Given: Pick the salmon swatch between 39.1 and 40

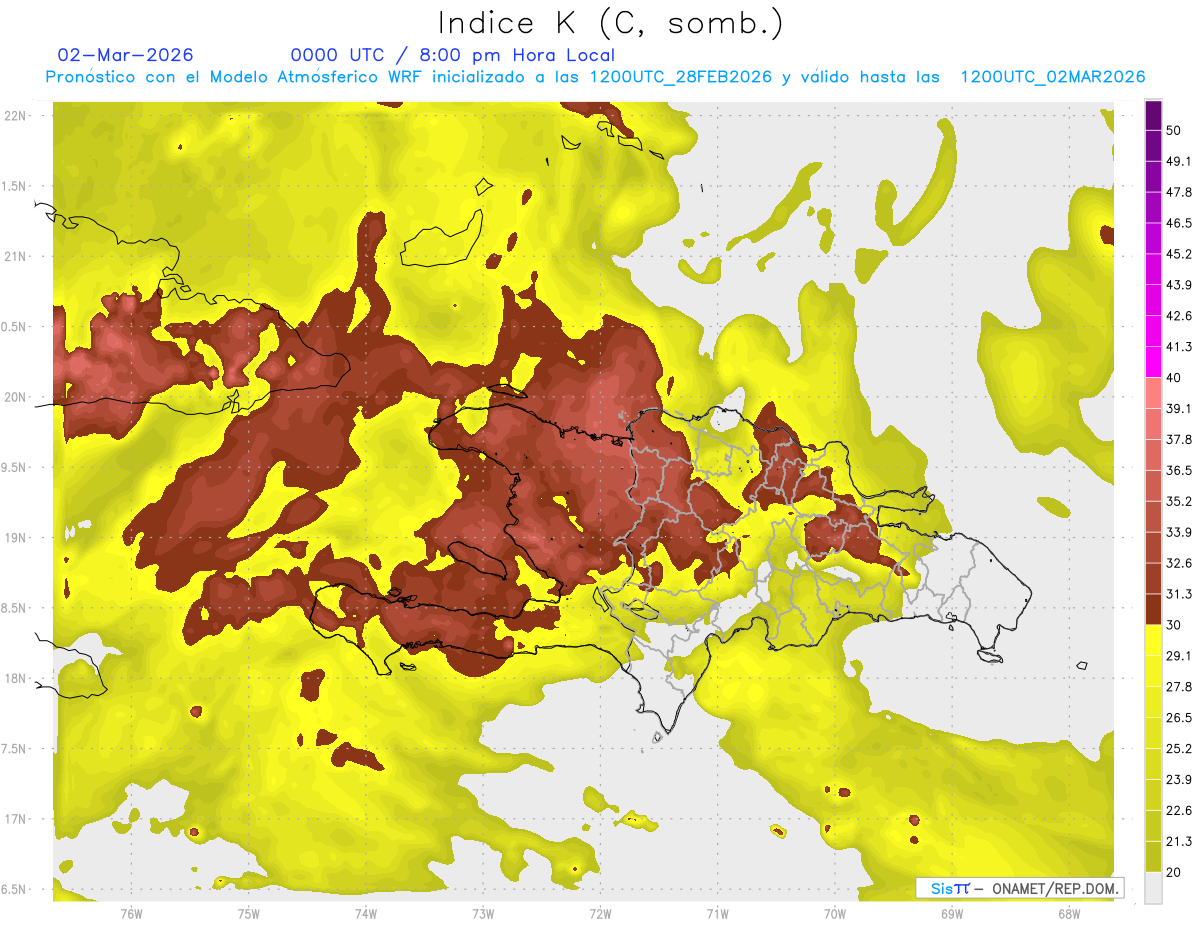Looking at the screenshot, I should (1154, 394).
